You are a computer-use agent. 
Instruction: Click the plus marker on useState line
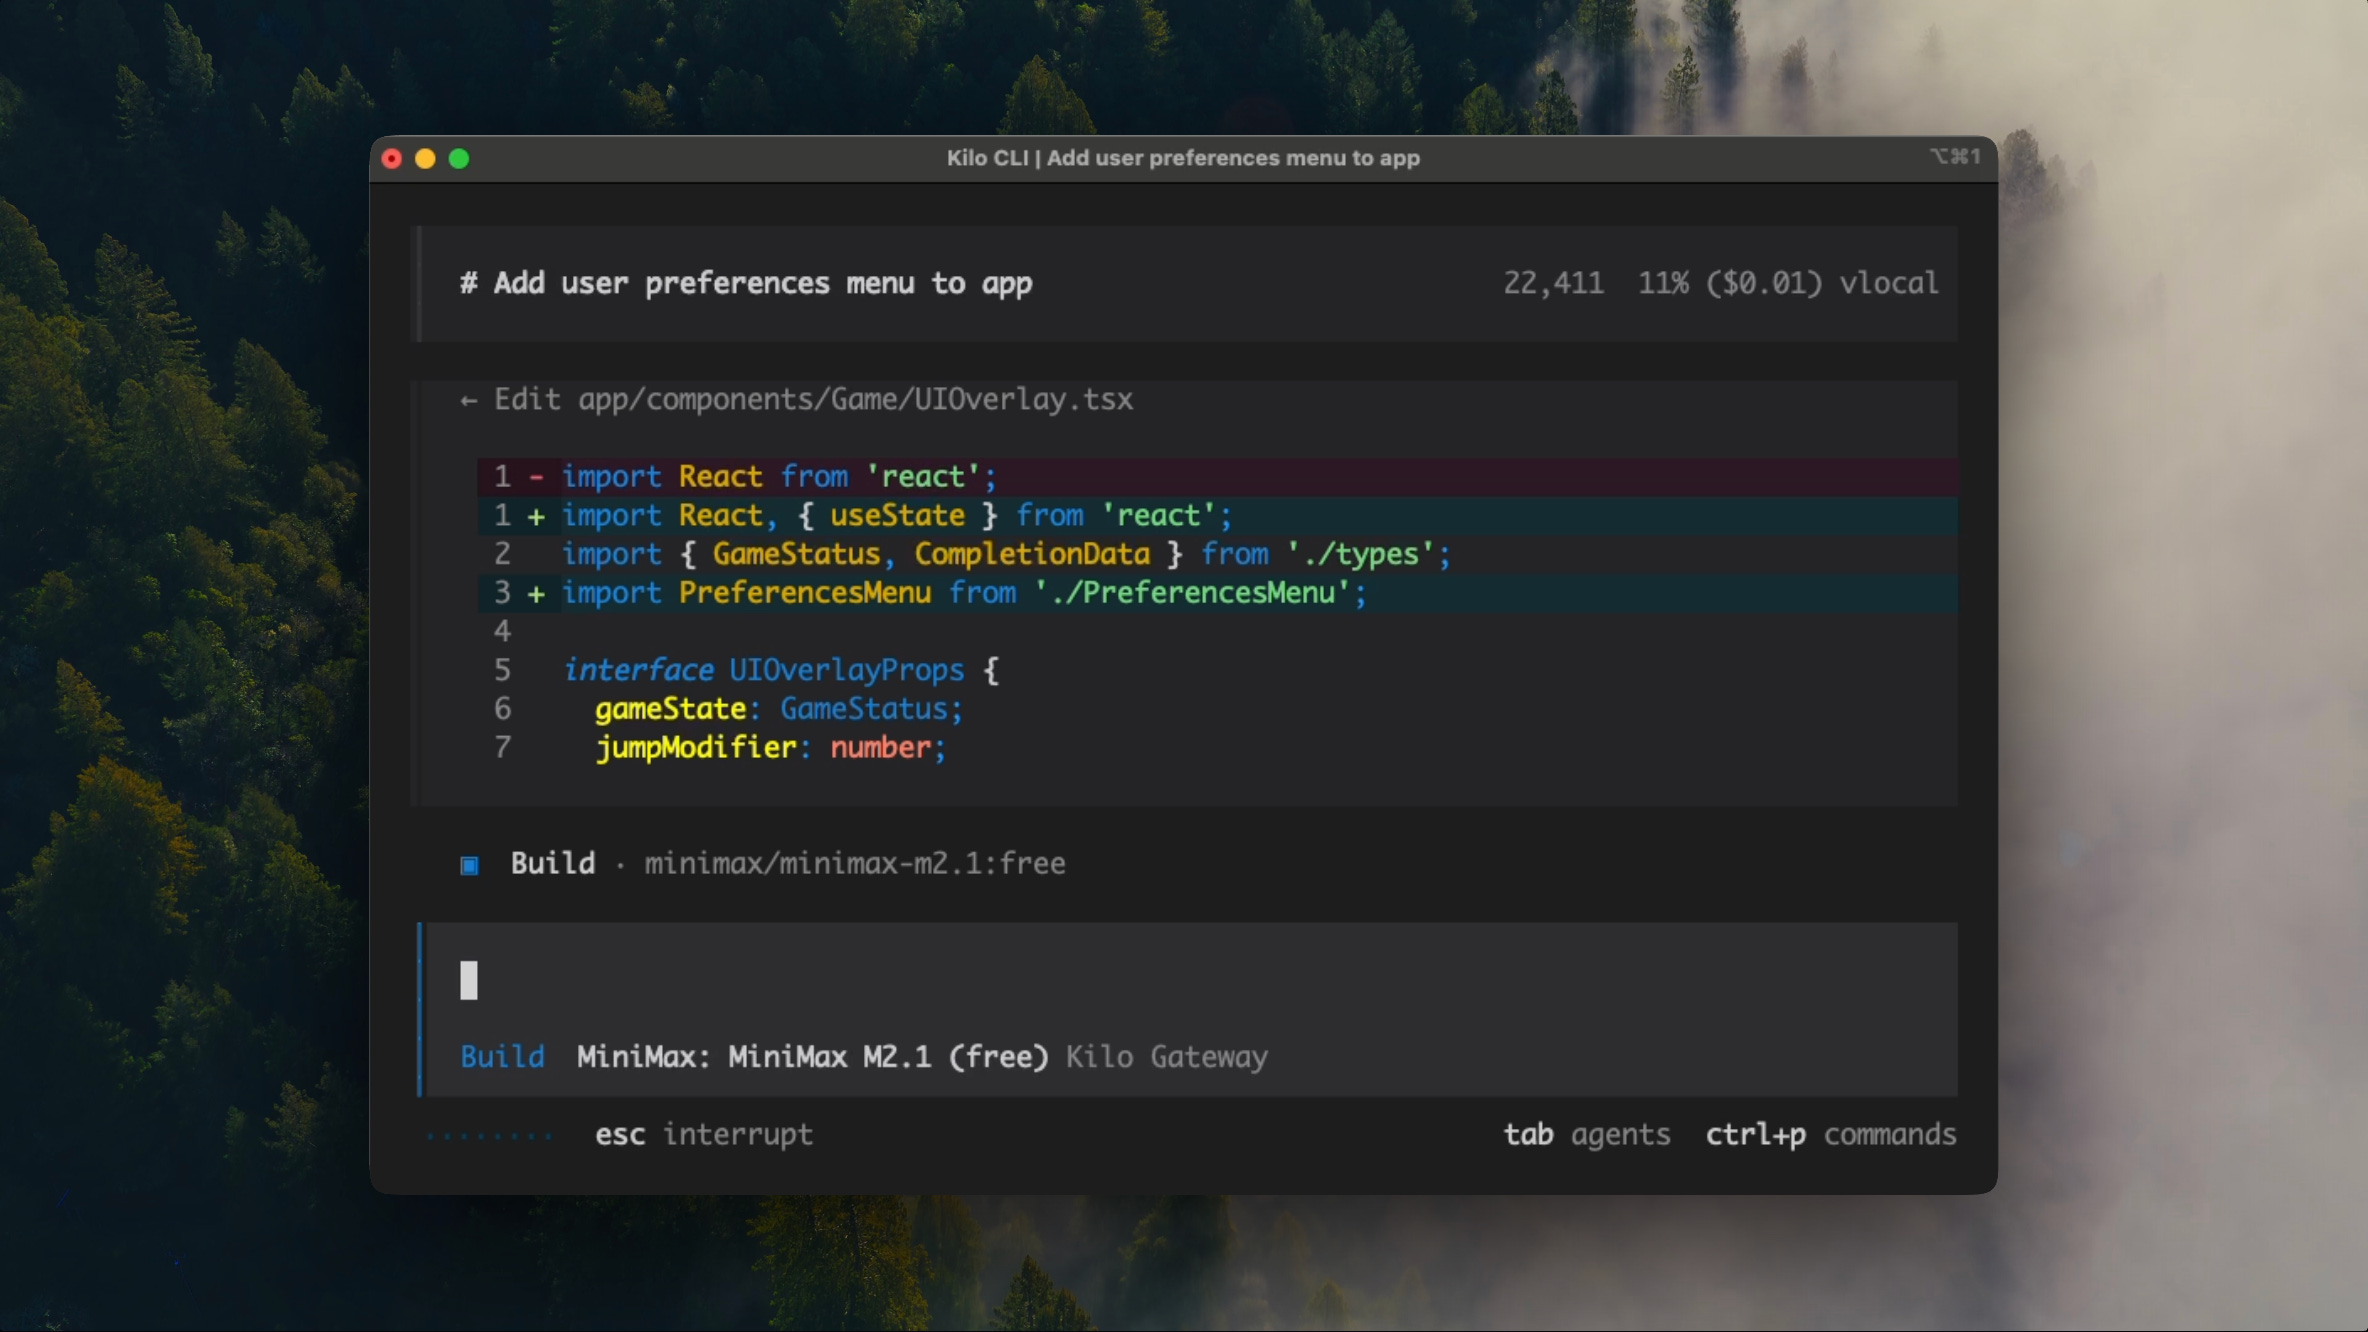537,516
